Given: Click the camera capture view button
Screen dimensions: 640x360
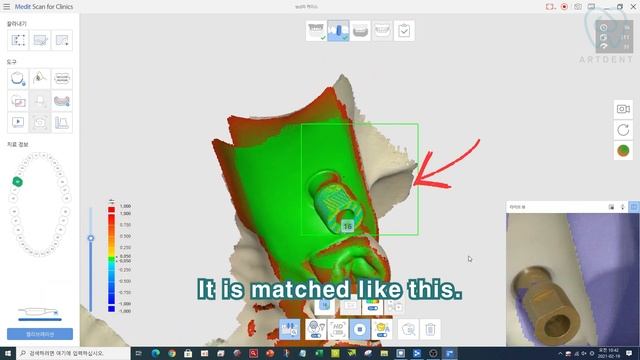Looking at the screenshot, I should (x=623, y=109).
